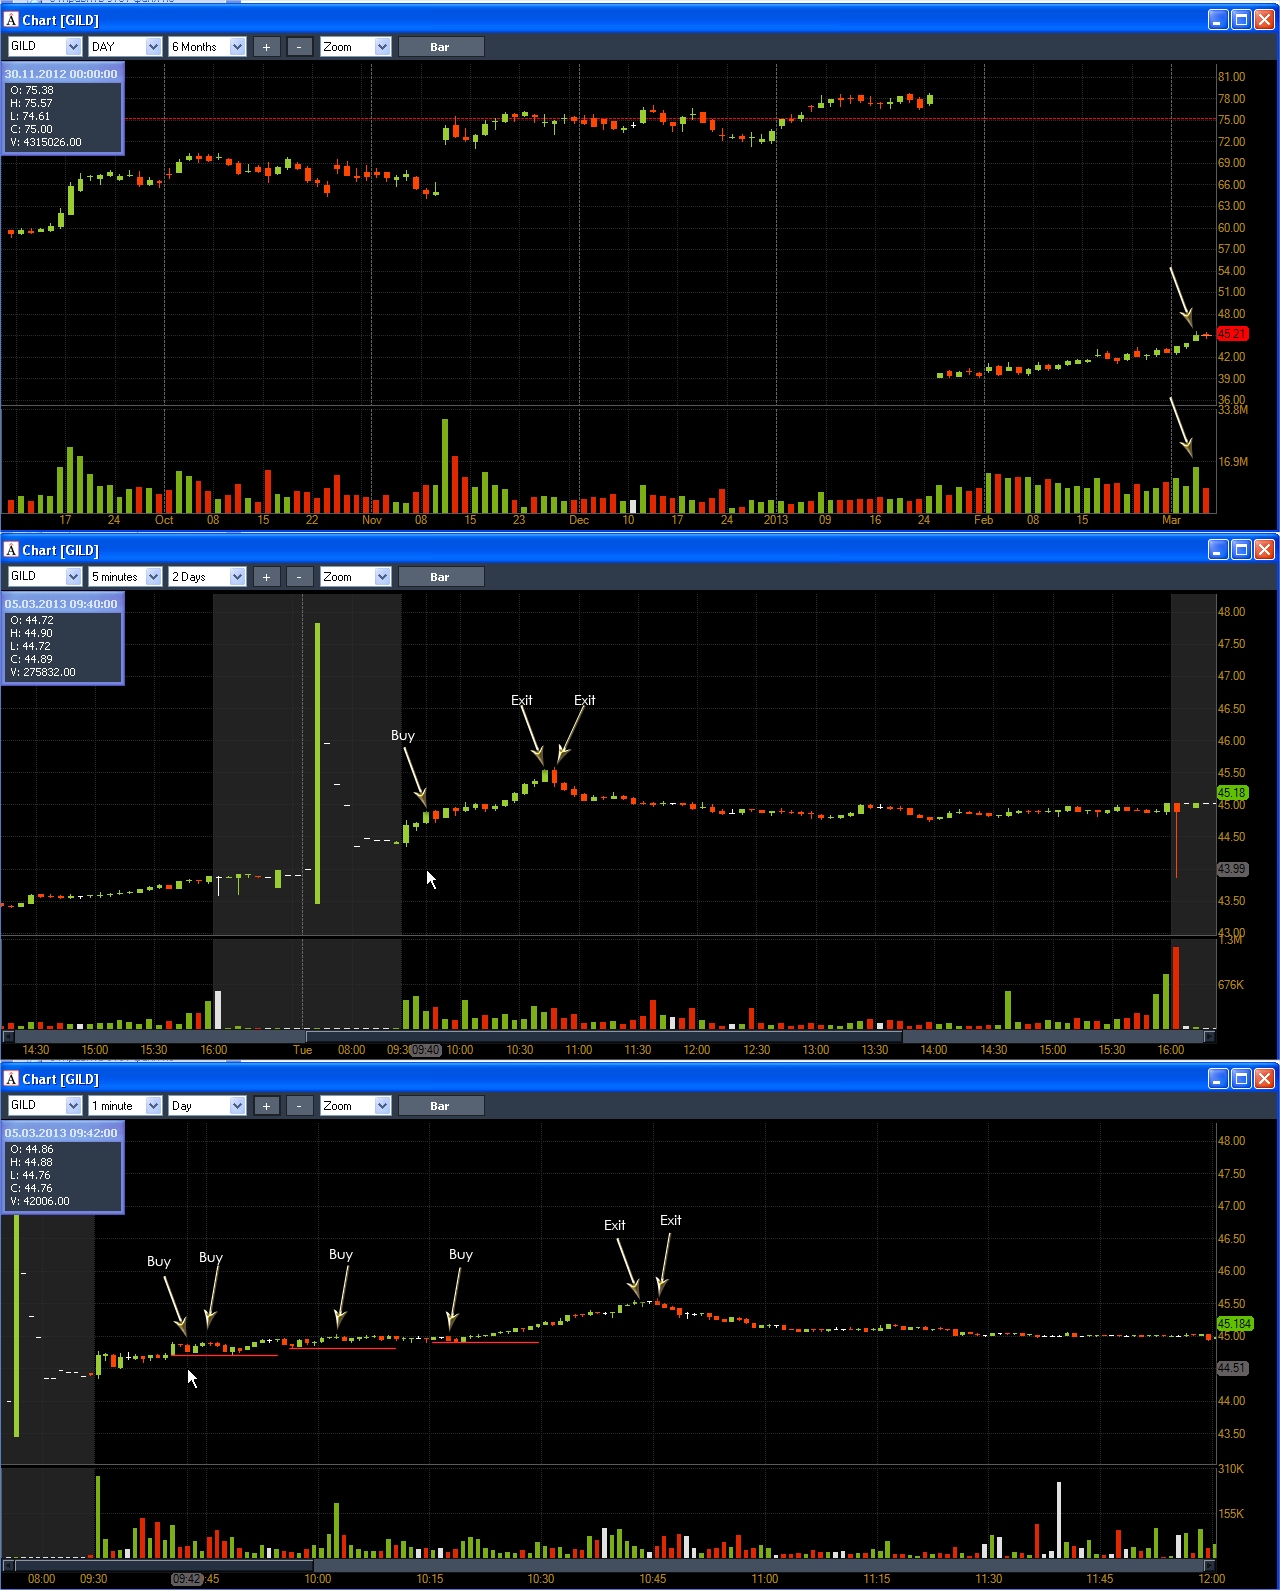Click the minus button in the daily chart toolbar

point(299,47)
